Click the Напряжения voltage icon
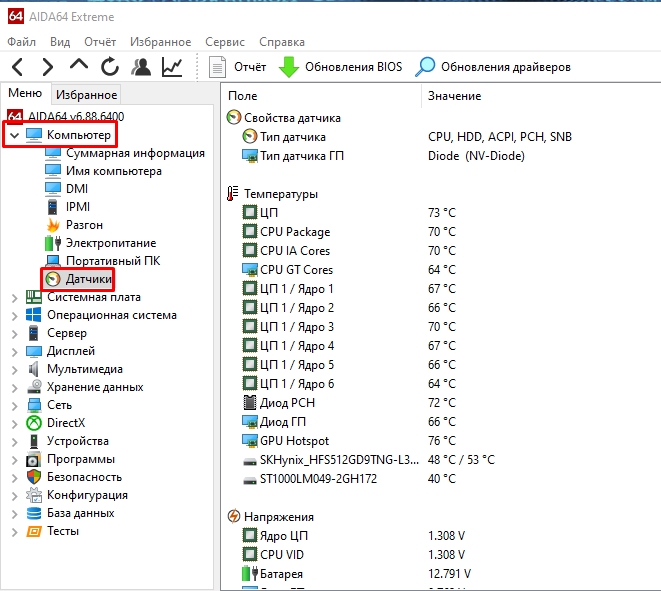This screenshot has height=591, width=661. 234,516
